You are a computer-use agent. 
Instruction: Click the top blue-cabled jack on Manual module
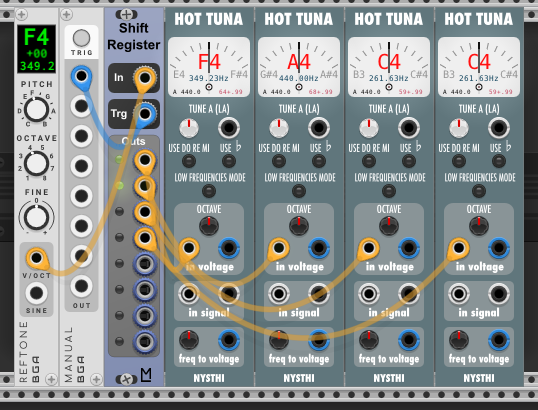coord(81,76)
